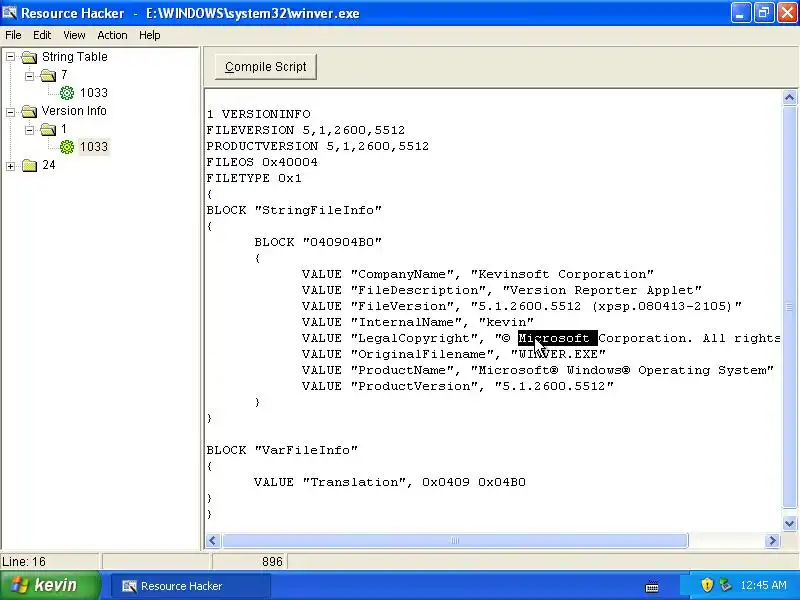Click the BLOCK "StringFileInfo" line
800x600 pixels.
pyautogui.click(x=294, y=210)
